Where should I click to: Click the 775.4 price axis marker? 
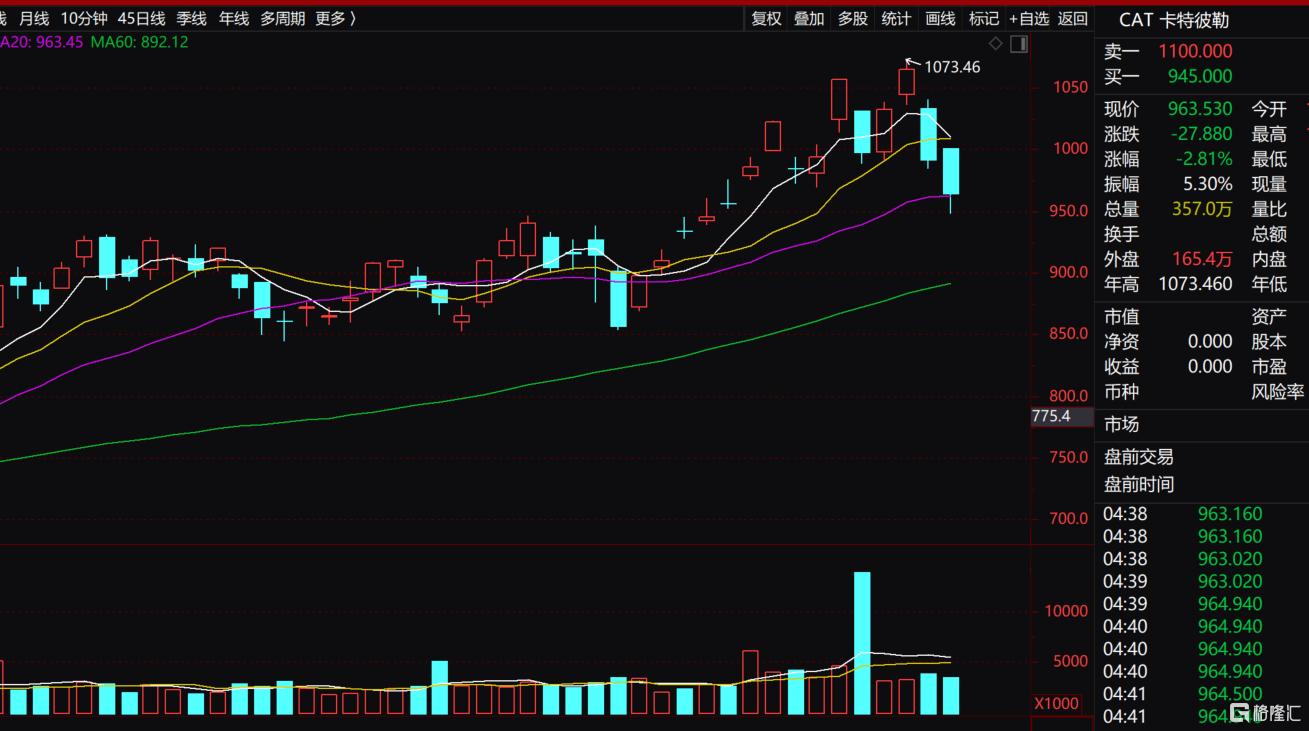pyautogui.click(x=1051, y=416)
